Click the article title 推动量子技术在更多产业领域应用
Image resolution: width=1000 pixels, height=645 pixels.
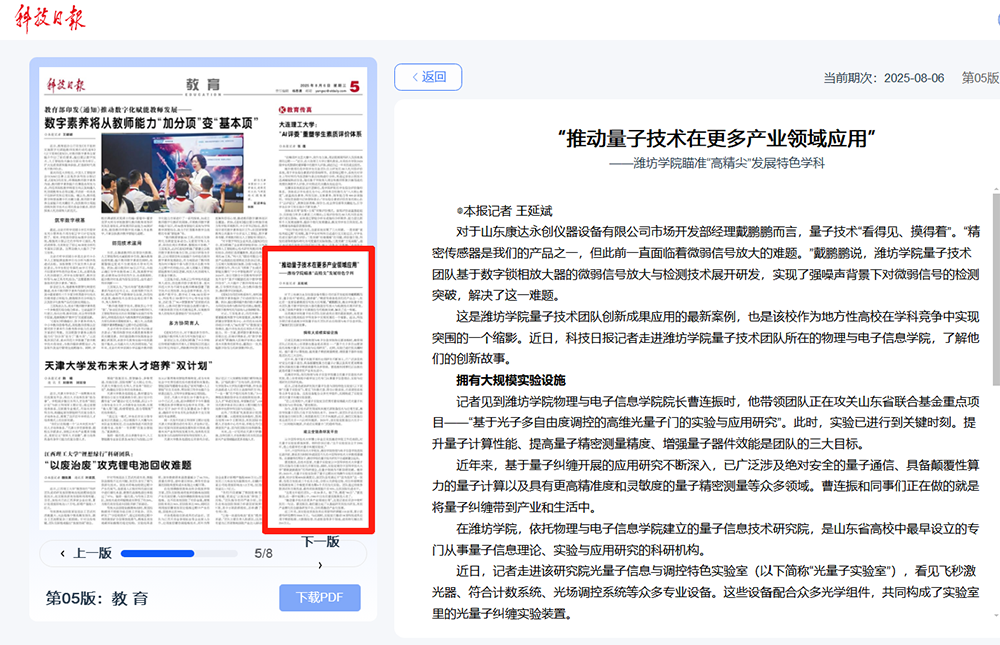click(x=716, y=138)
